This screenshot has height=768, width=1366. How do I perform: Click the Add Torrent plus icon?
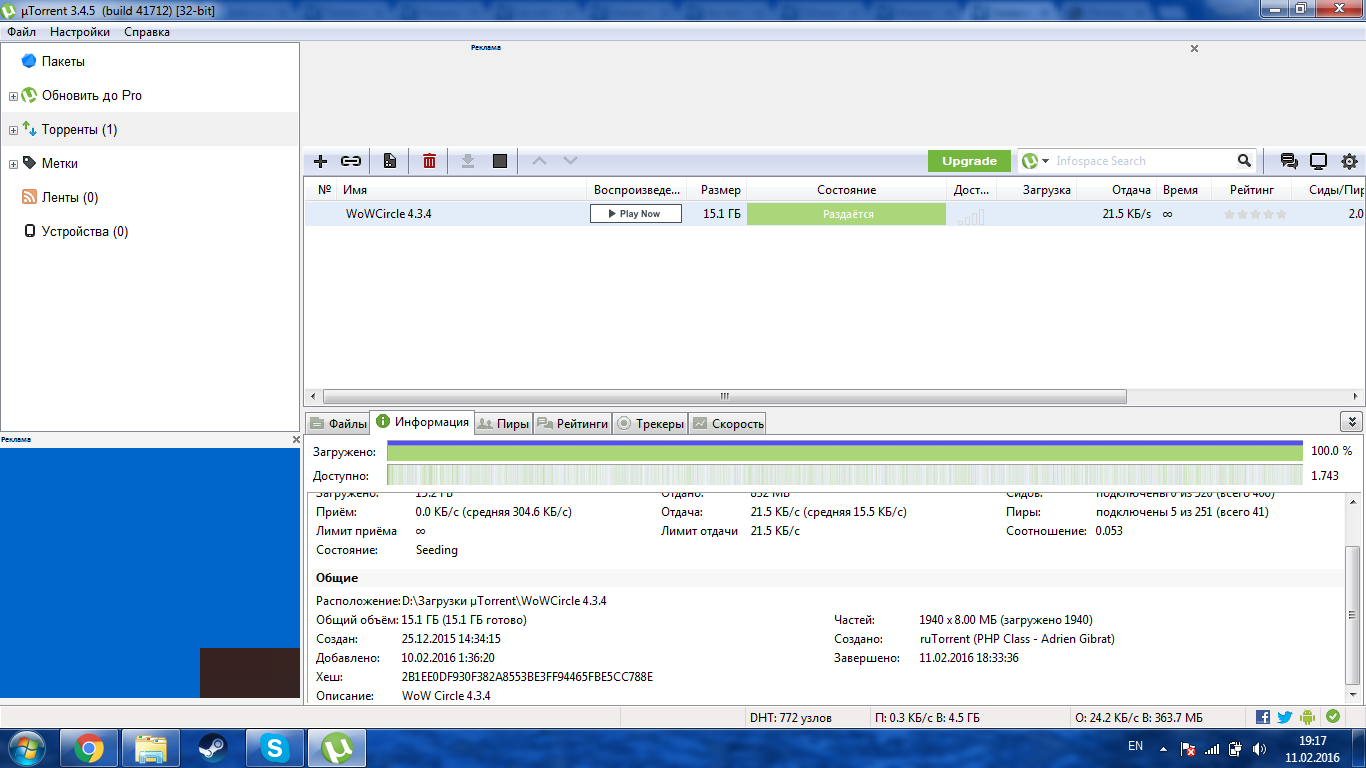pos(321,161)
